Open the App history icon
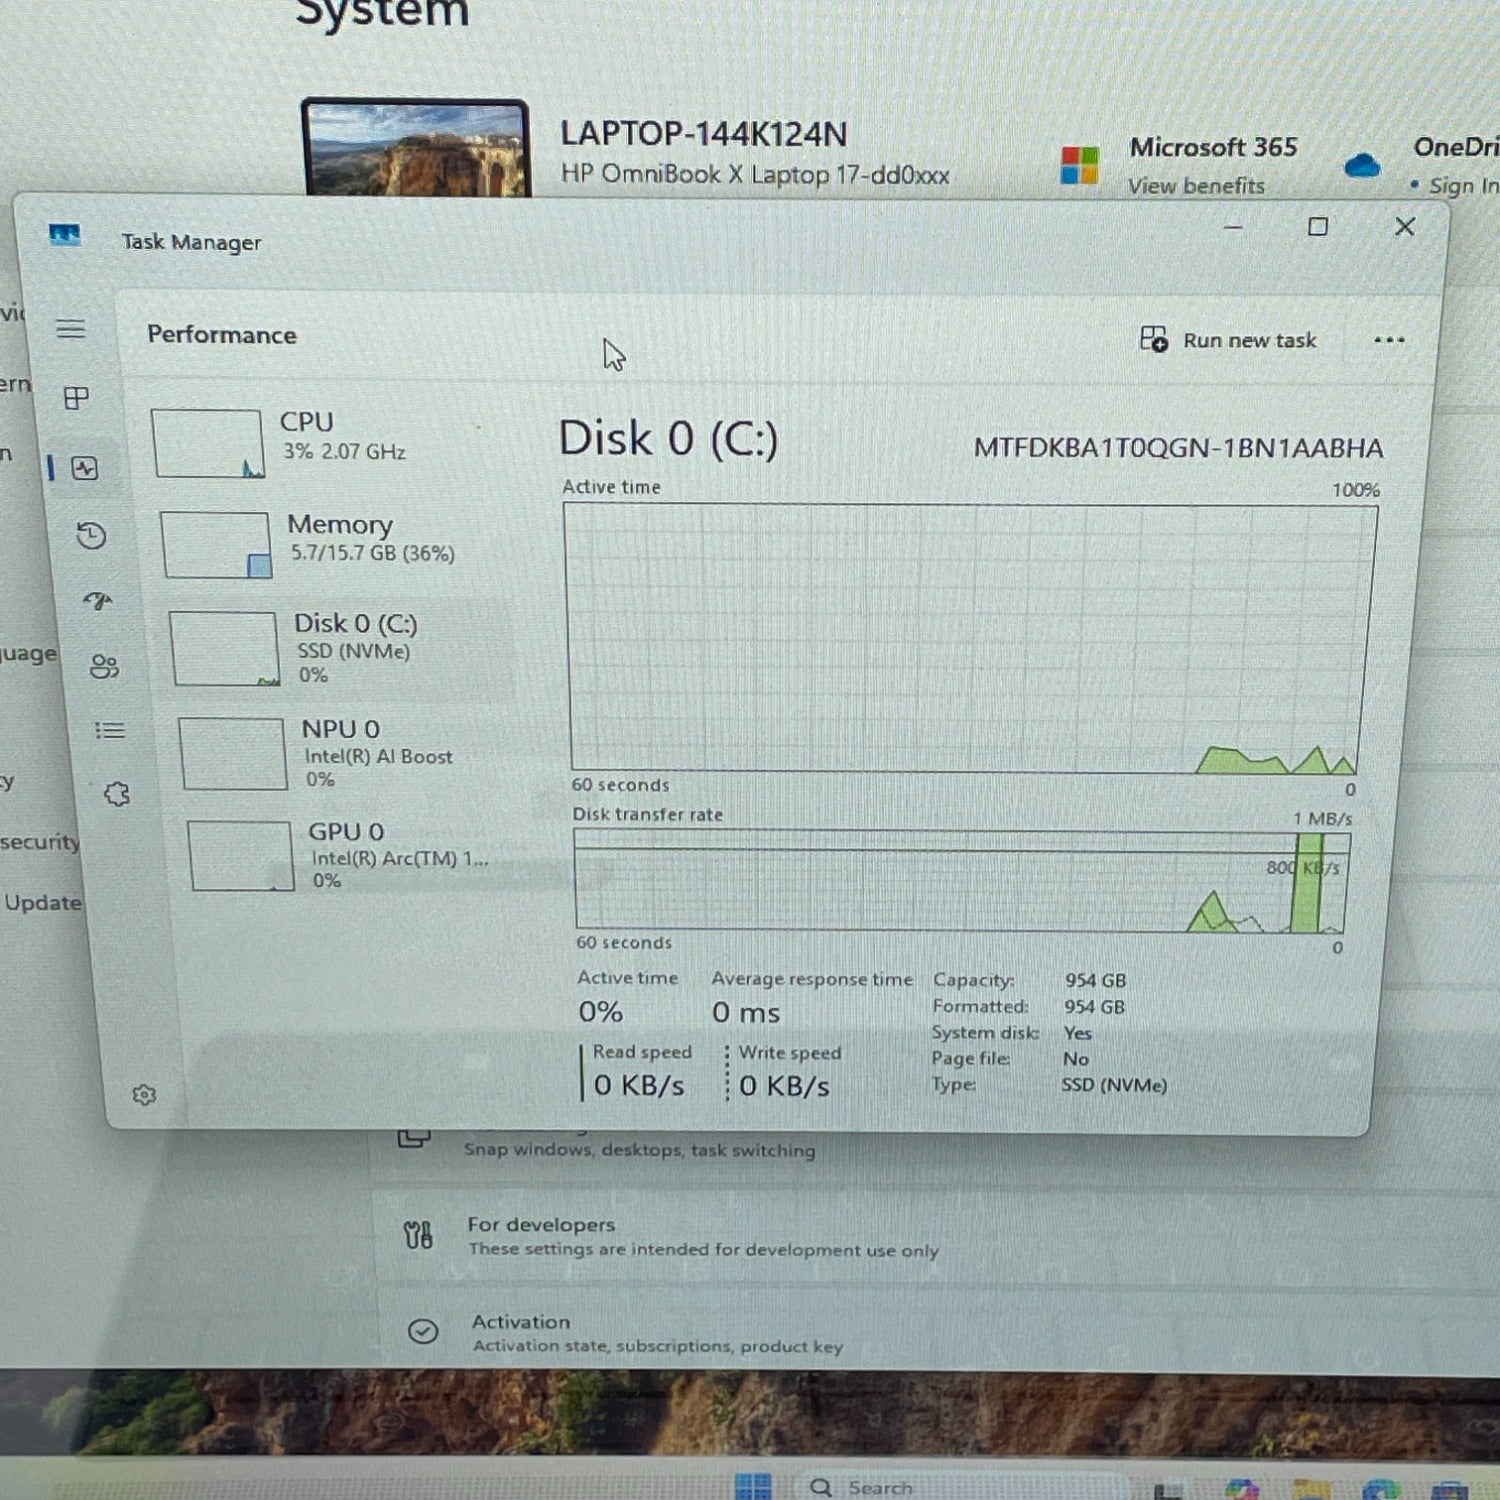The image size is (1500, 1500). point(91,536)
